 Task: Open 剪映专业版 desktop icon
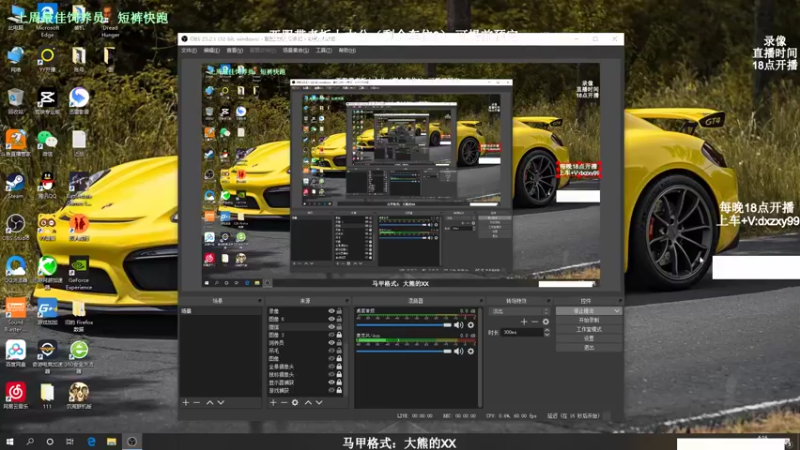(47, 102)
